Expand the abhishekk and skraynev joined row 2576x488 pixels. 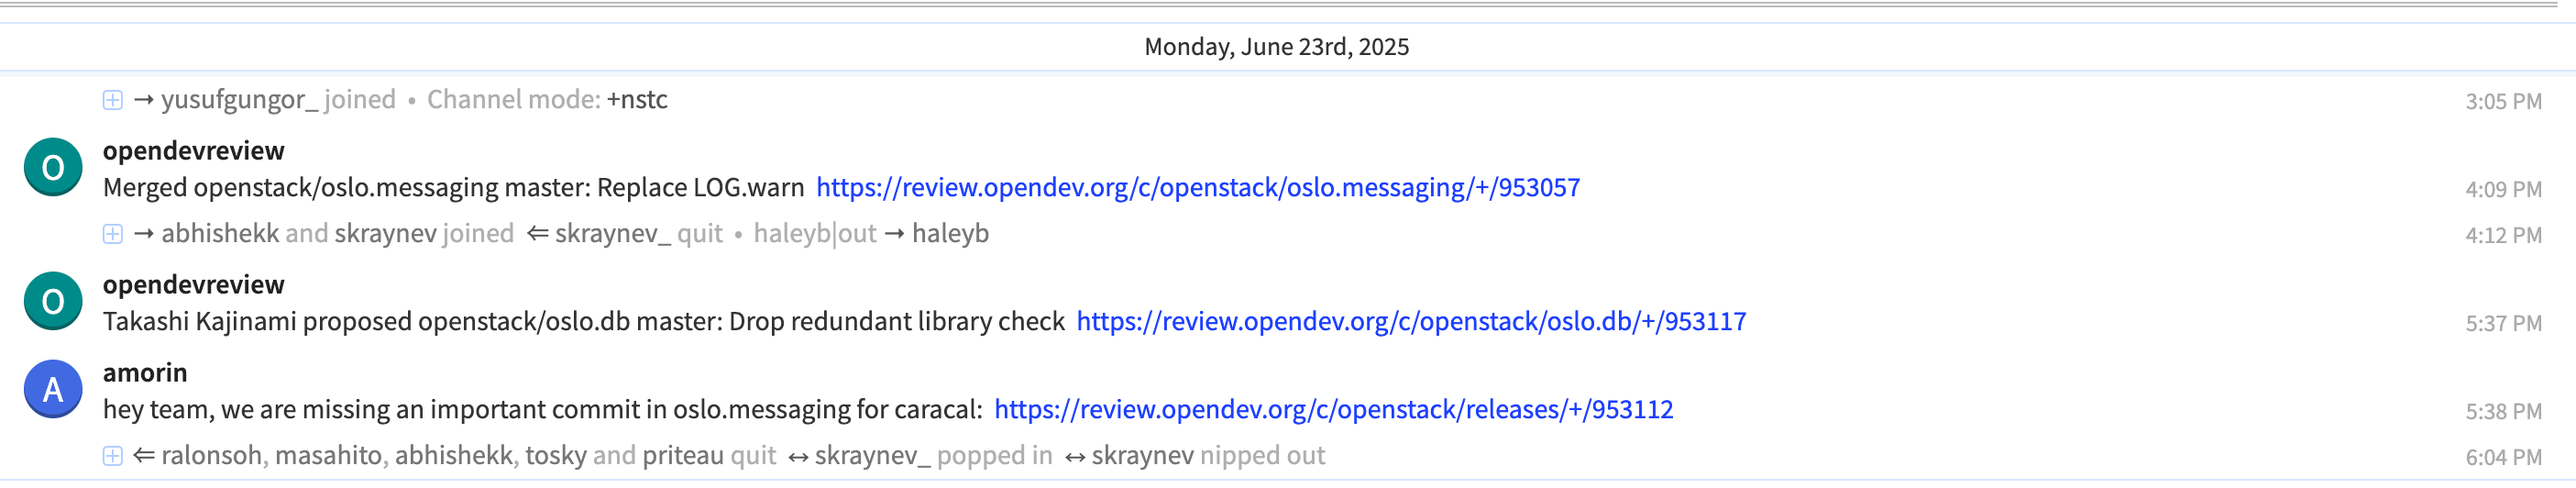pos(113,234)
